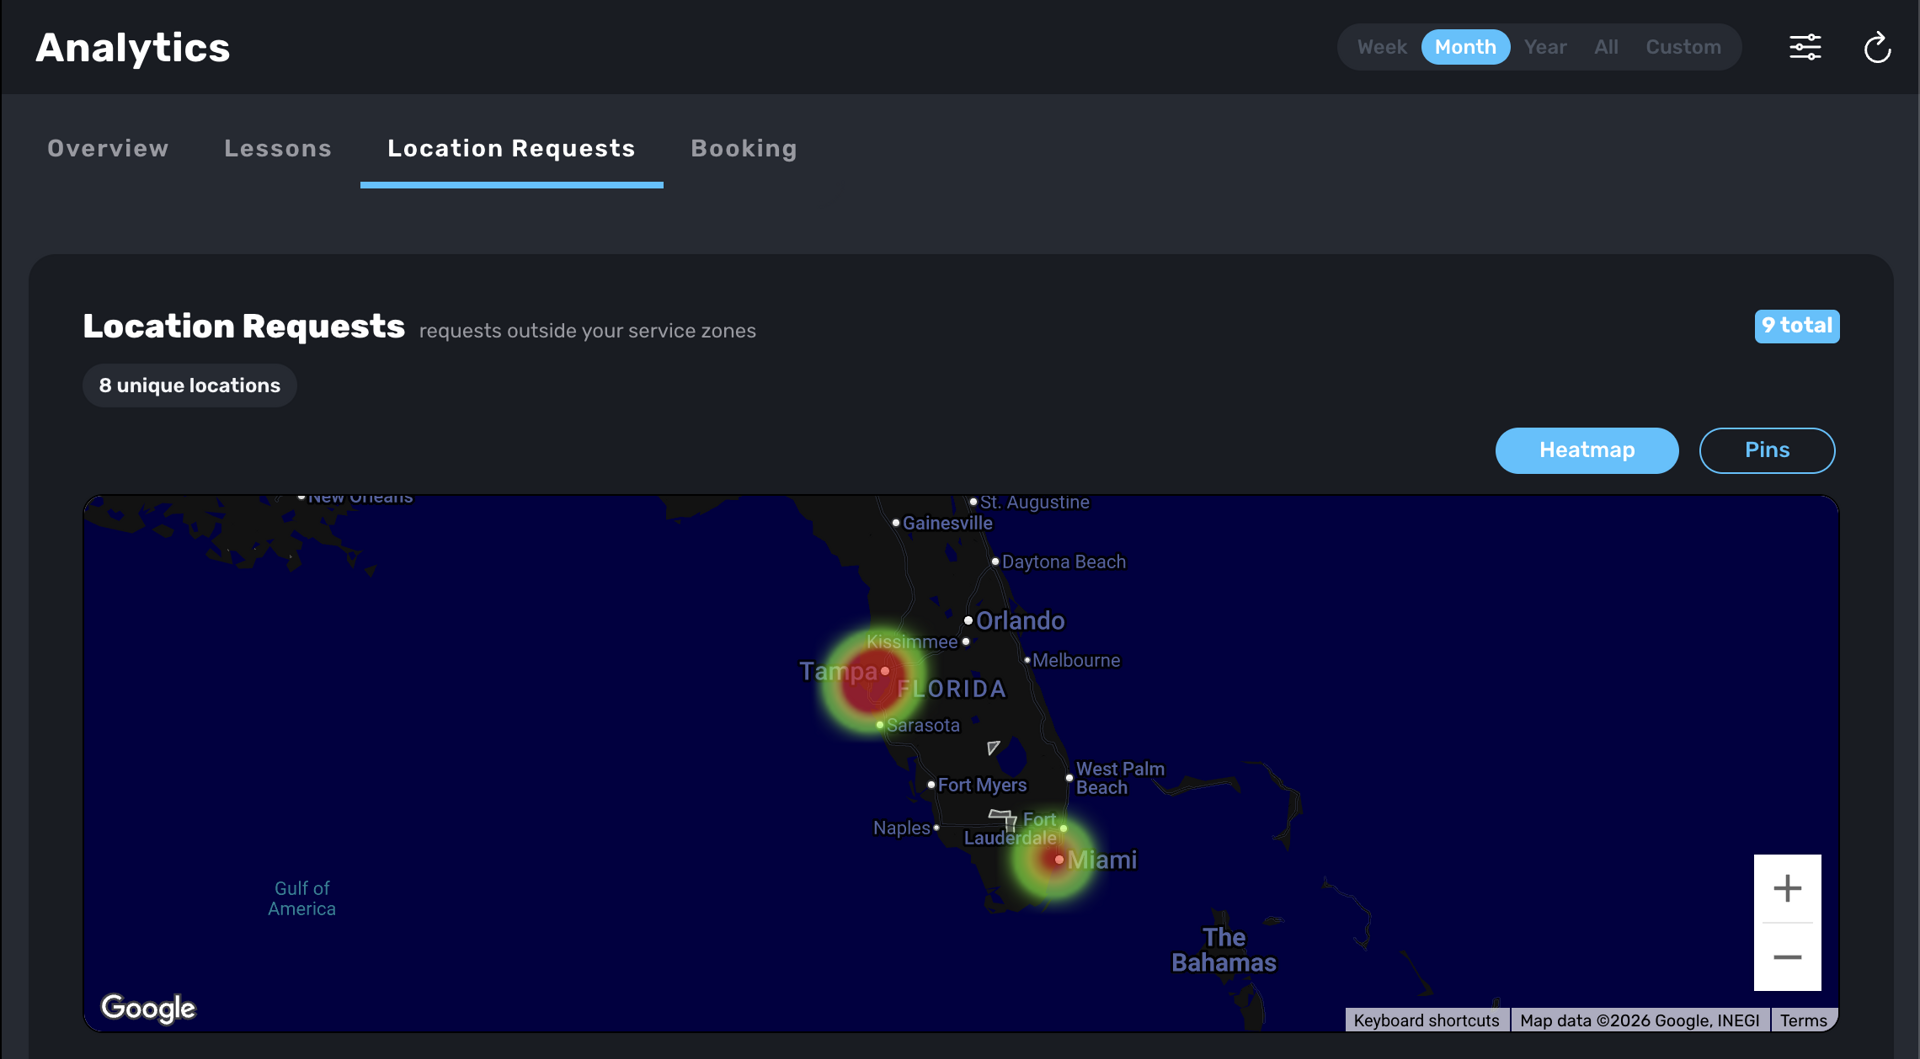Zoom out the map with minus
This screenshot has width=1920, height=1059.
[x=1787, y=957]
